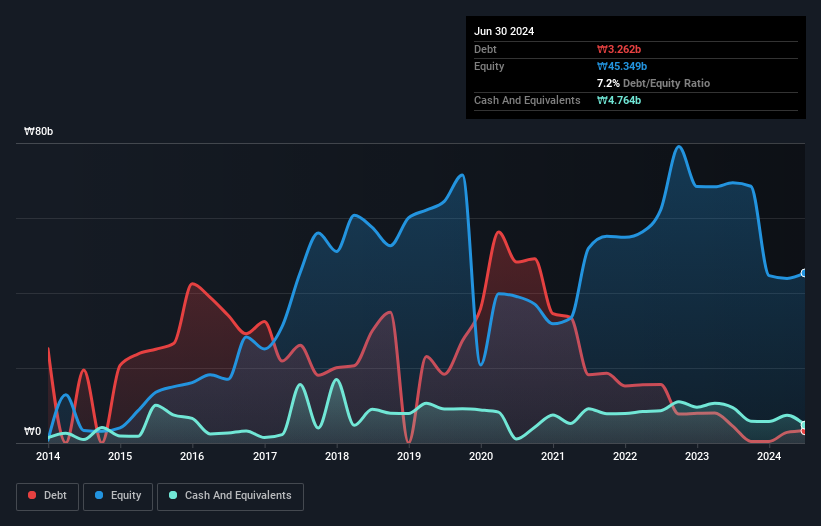Click the ₩0 y-axis label
Screen dimensions: 821x526
pyautogui.click(x=32, y=431)
